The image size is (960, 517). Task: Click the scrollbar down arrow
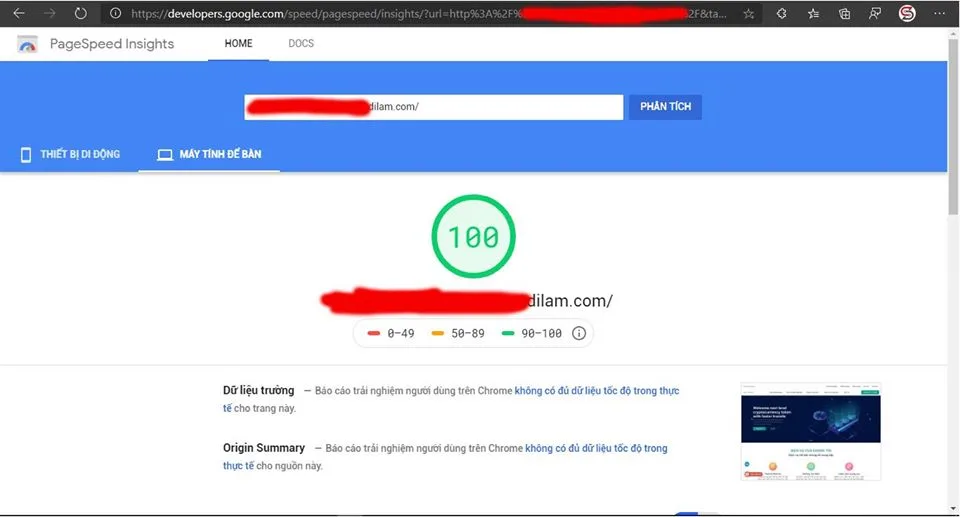point(953,508)
